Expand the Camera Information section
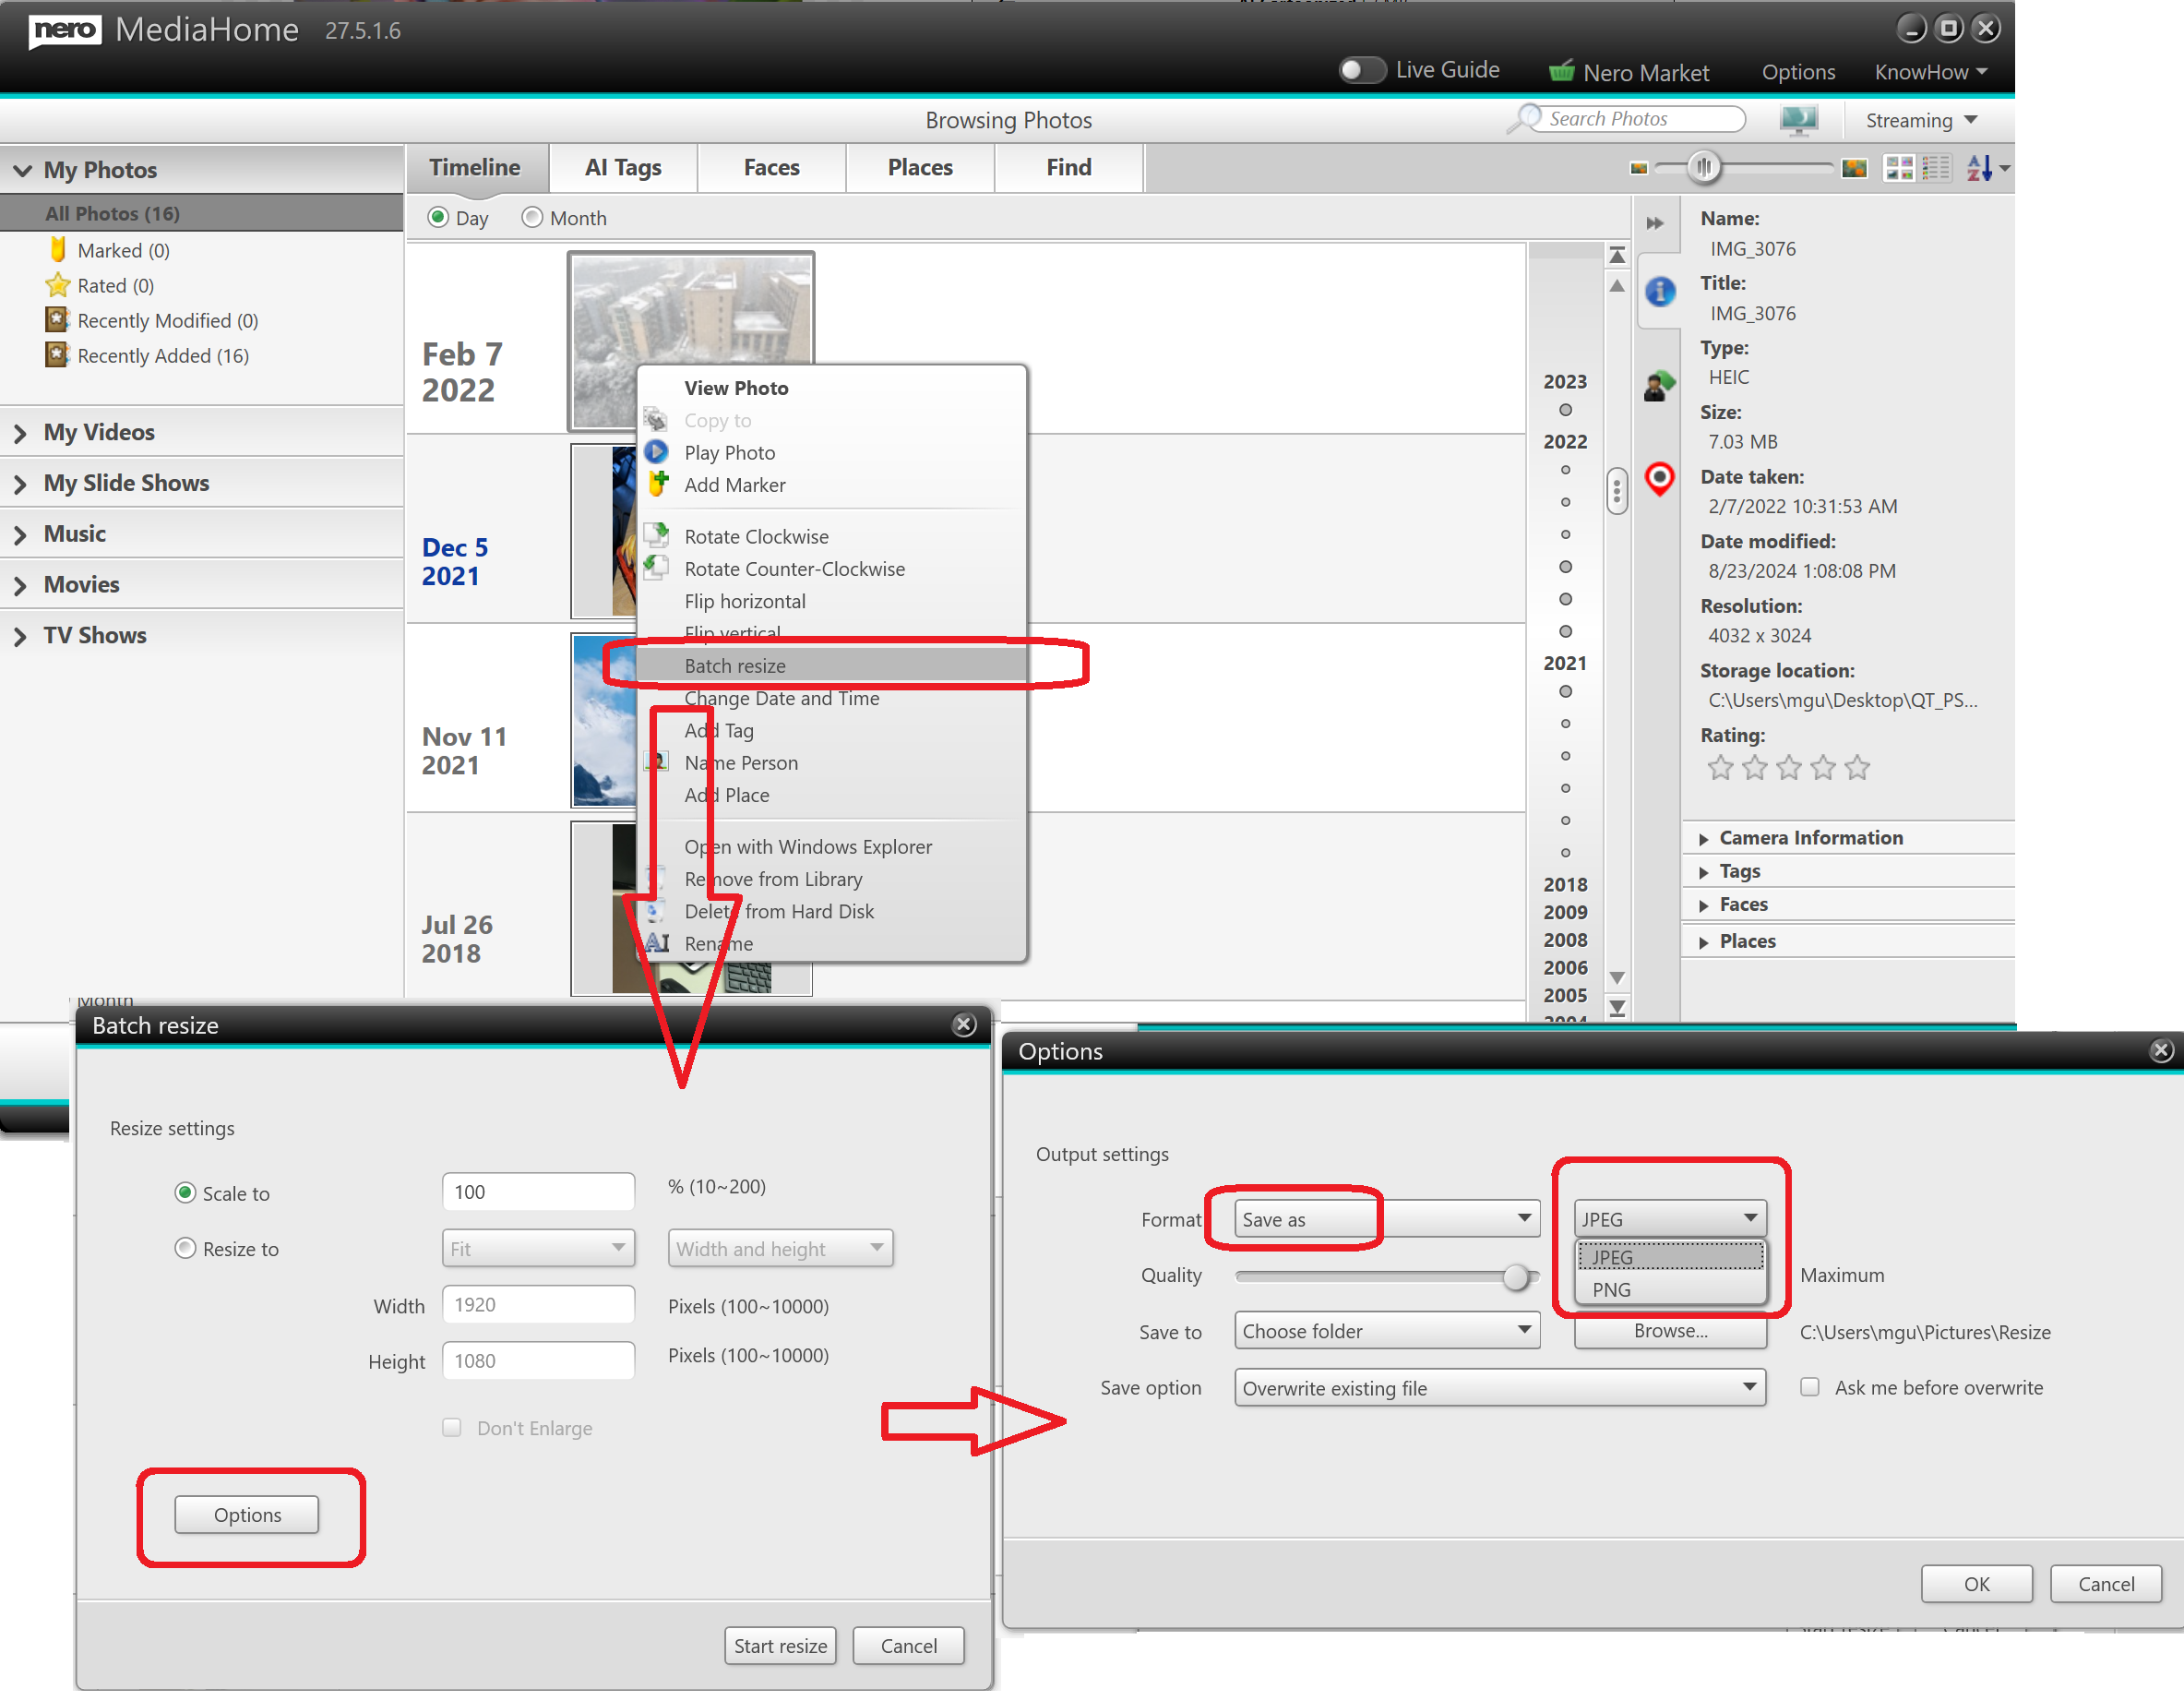Screen dimensions: 2184x1701 point(1810,838)
